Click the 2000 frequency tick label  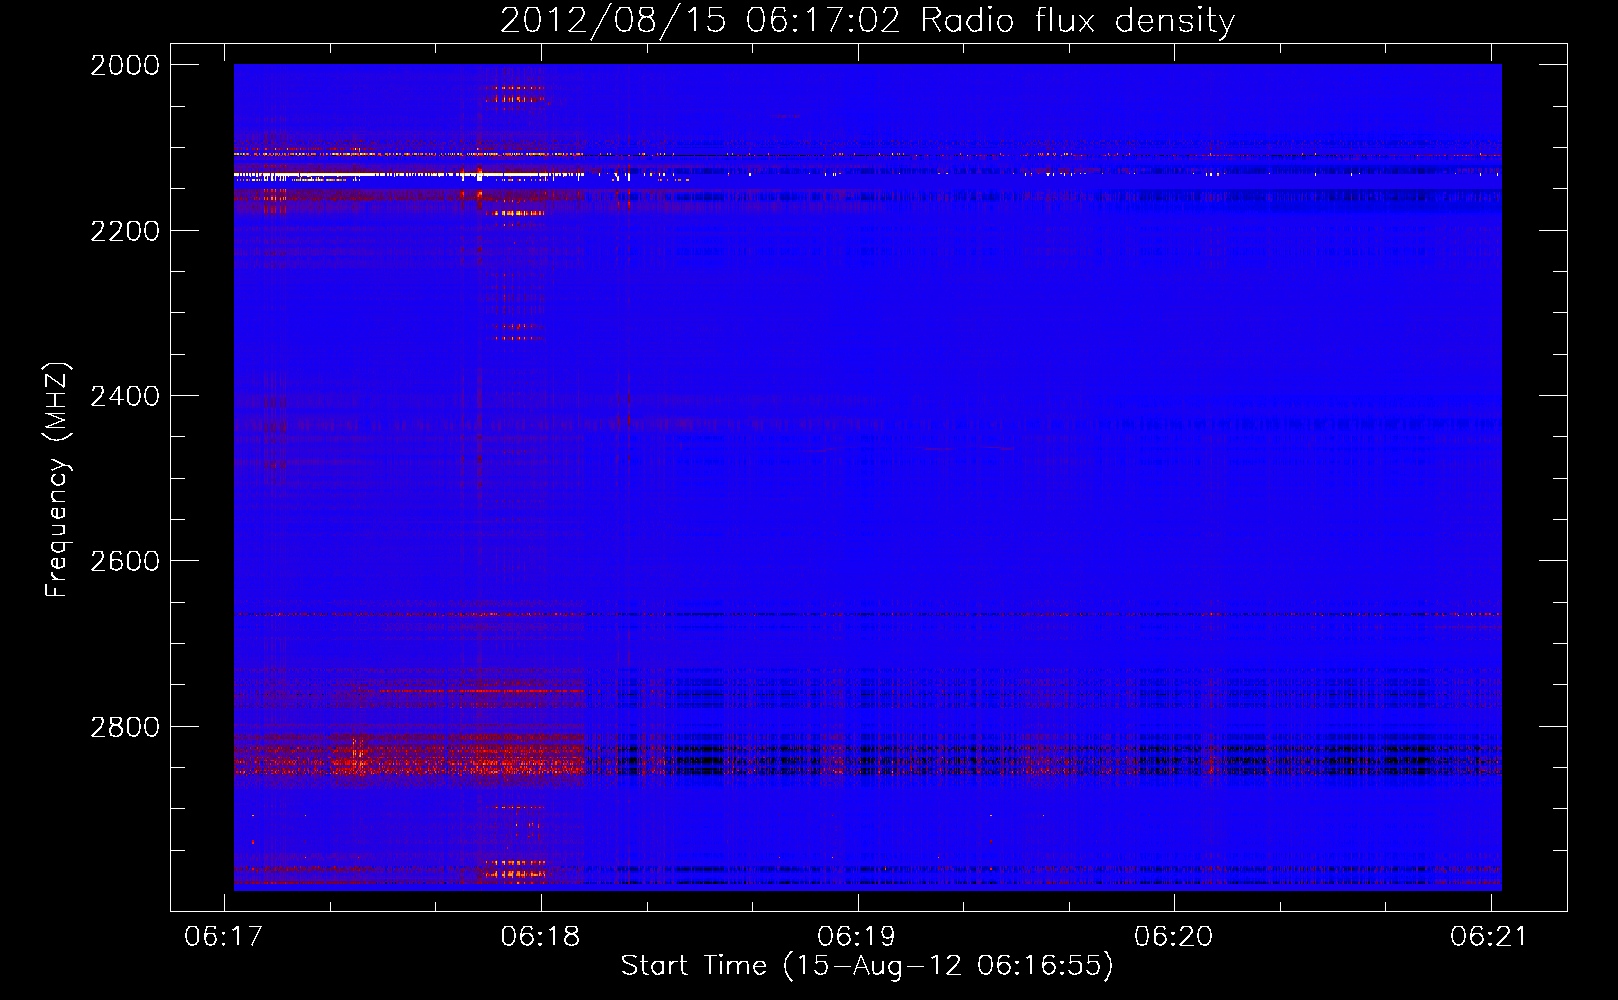coord(125,65)
